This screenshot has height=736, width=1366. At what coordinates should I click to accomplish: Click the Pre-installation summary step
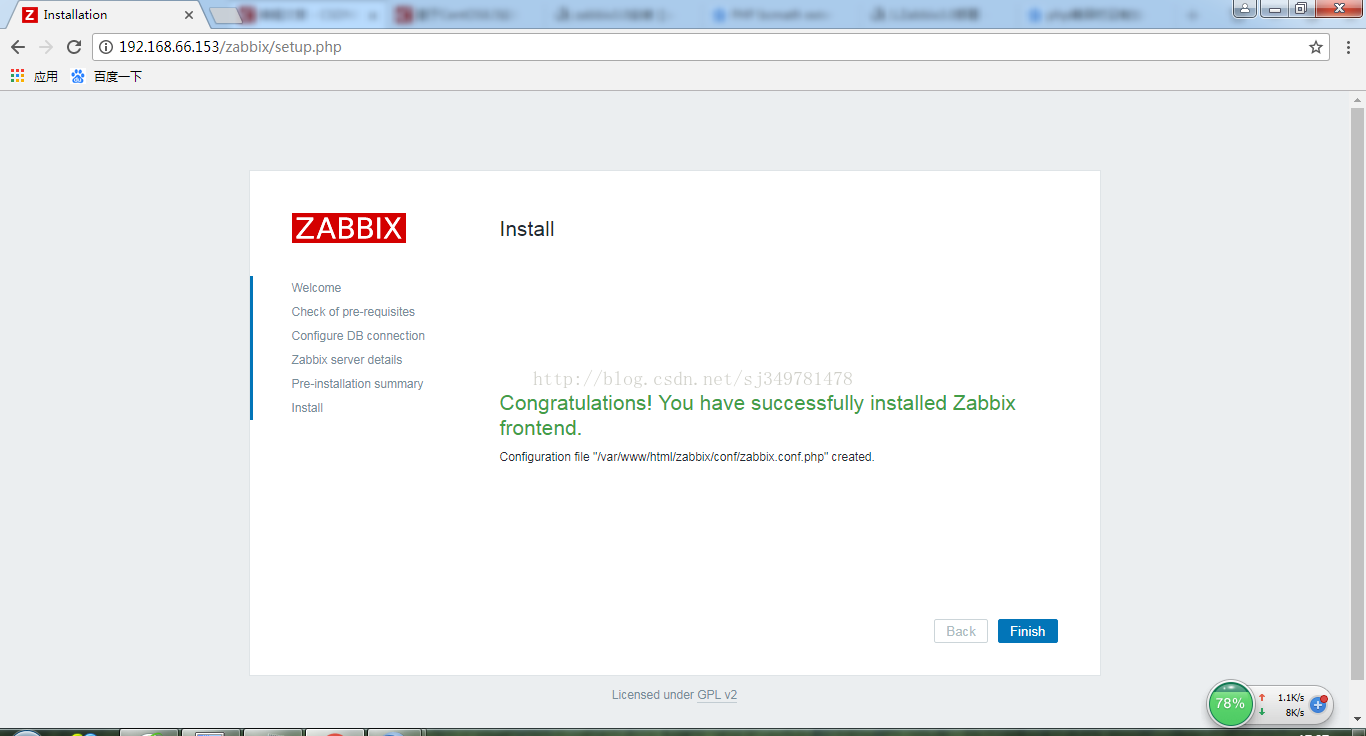tap(357, 384)
